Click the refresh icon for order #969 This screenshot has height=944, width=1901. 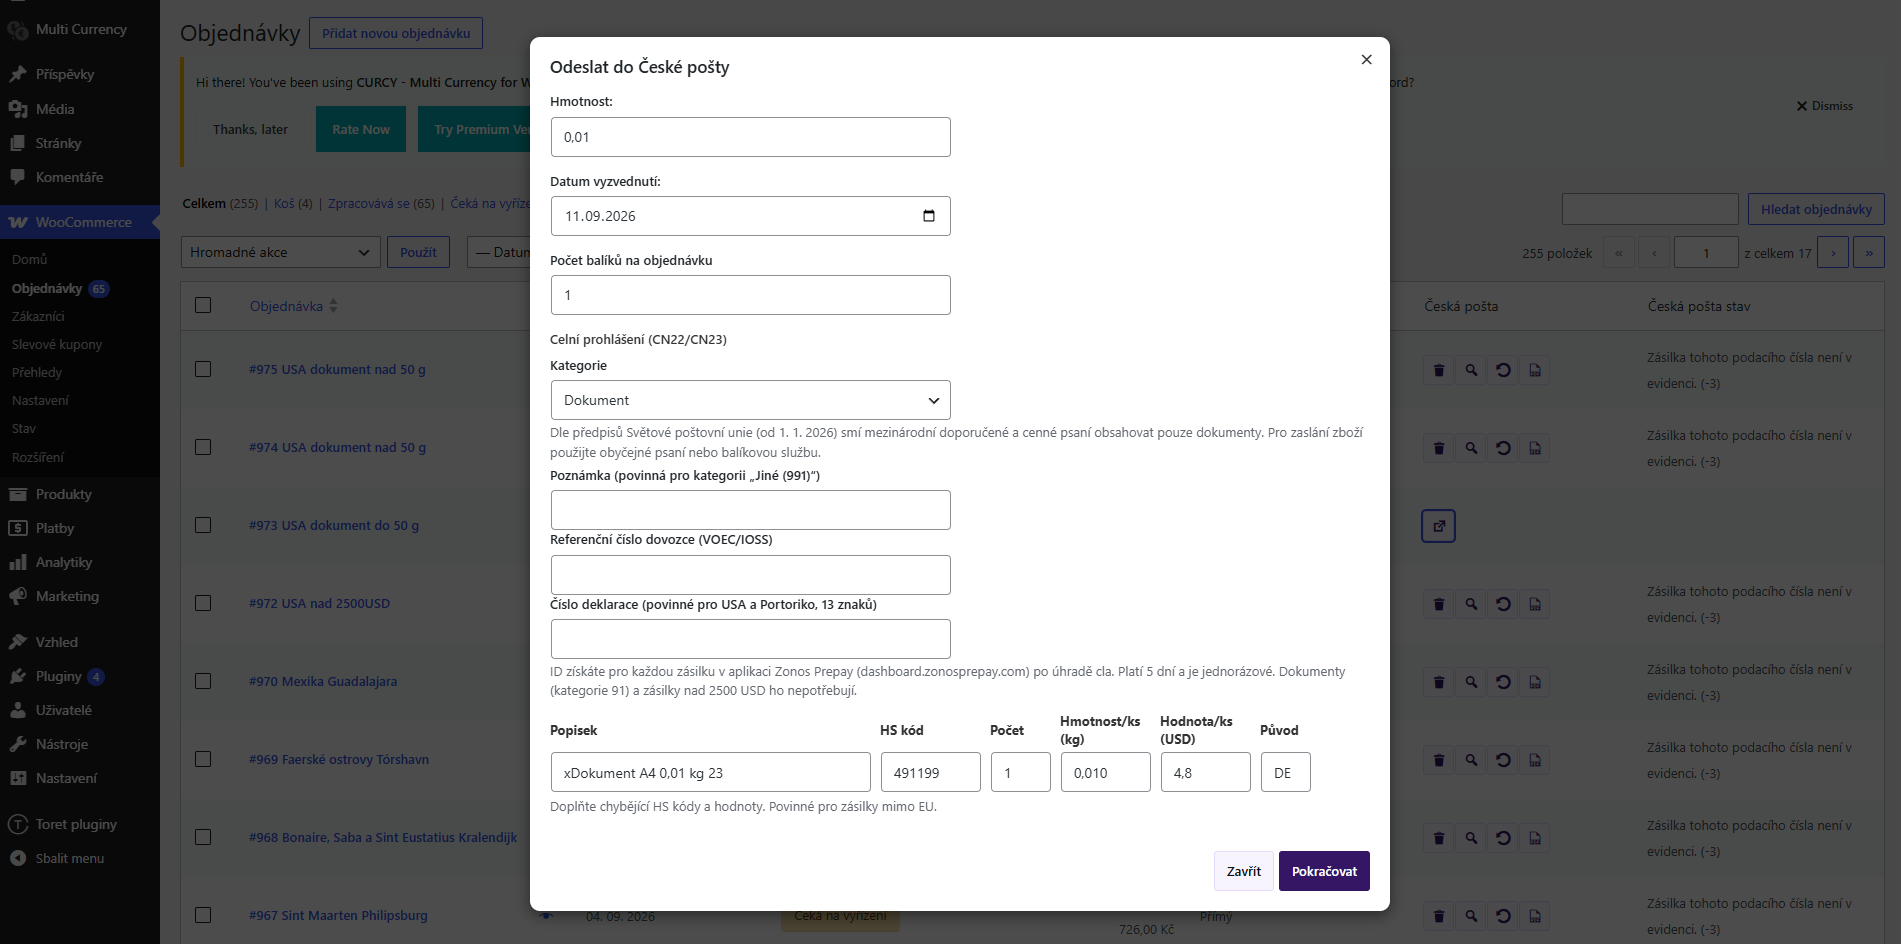pos(1503,760)
